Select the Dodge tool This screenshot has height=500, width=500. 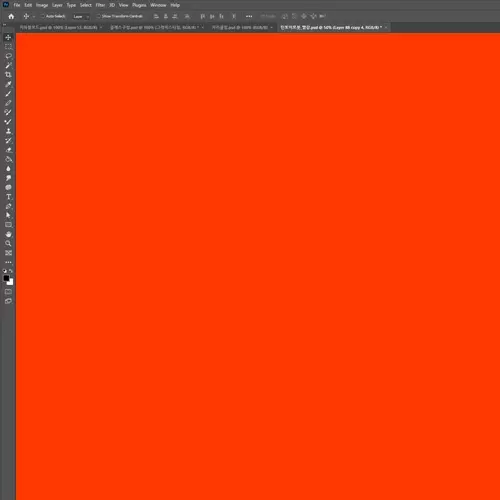[x=8, y=178]
